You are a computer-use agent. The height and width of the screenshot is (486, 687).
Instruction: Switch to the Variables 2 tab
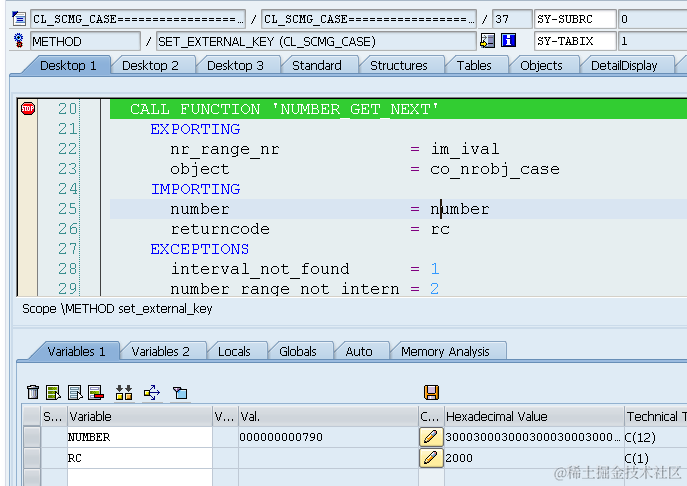point(160,351)
